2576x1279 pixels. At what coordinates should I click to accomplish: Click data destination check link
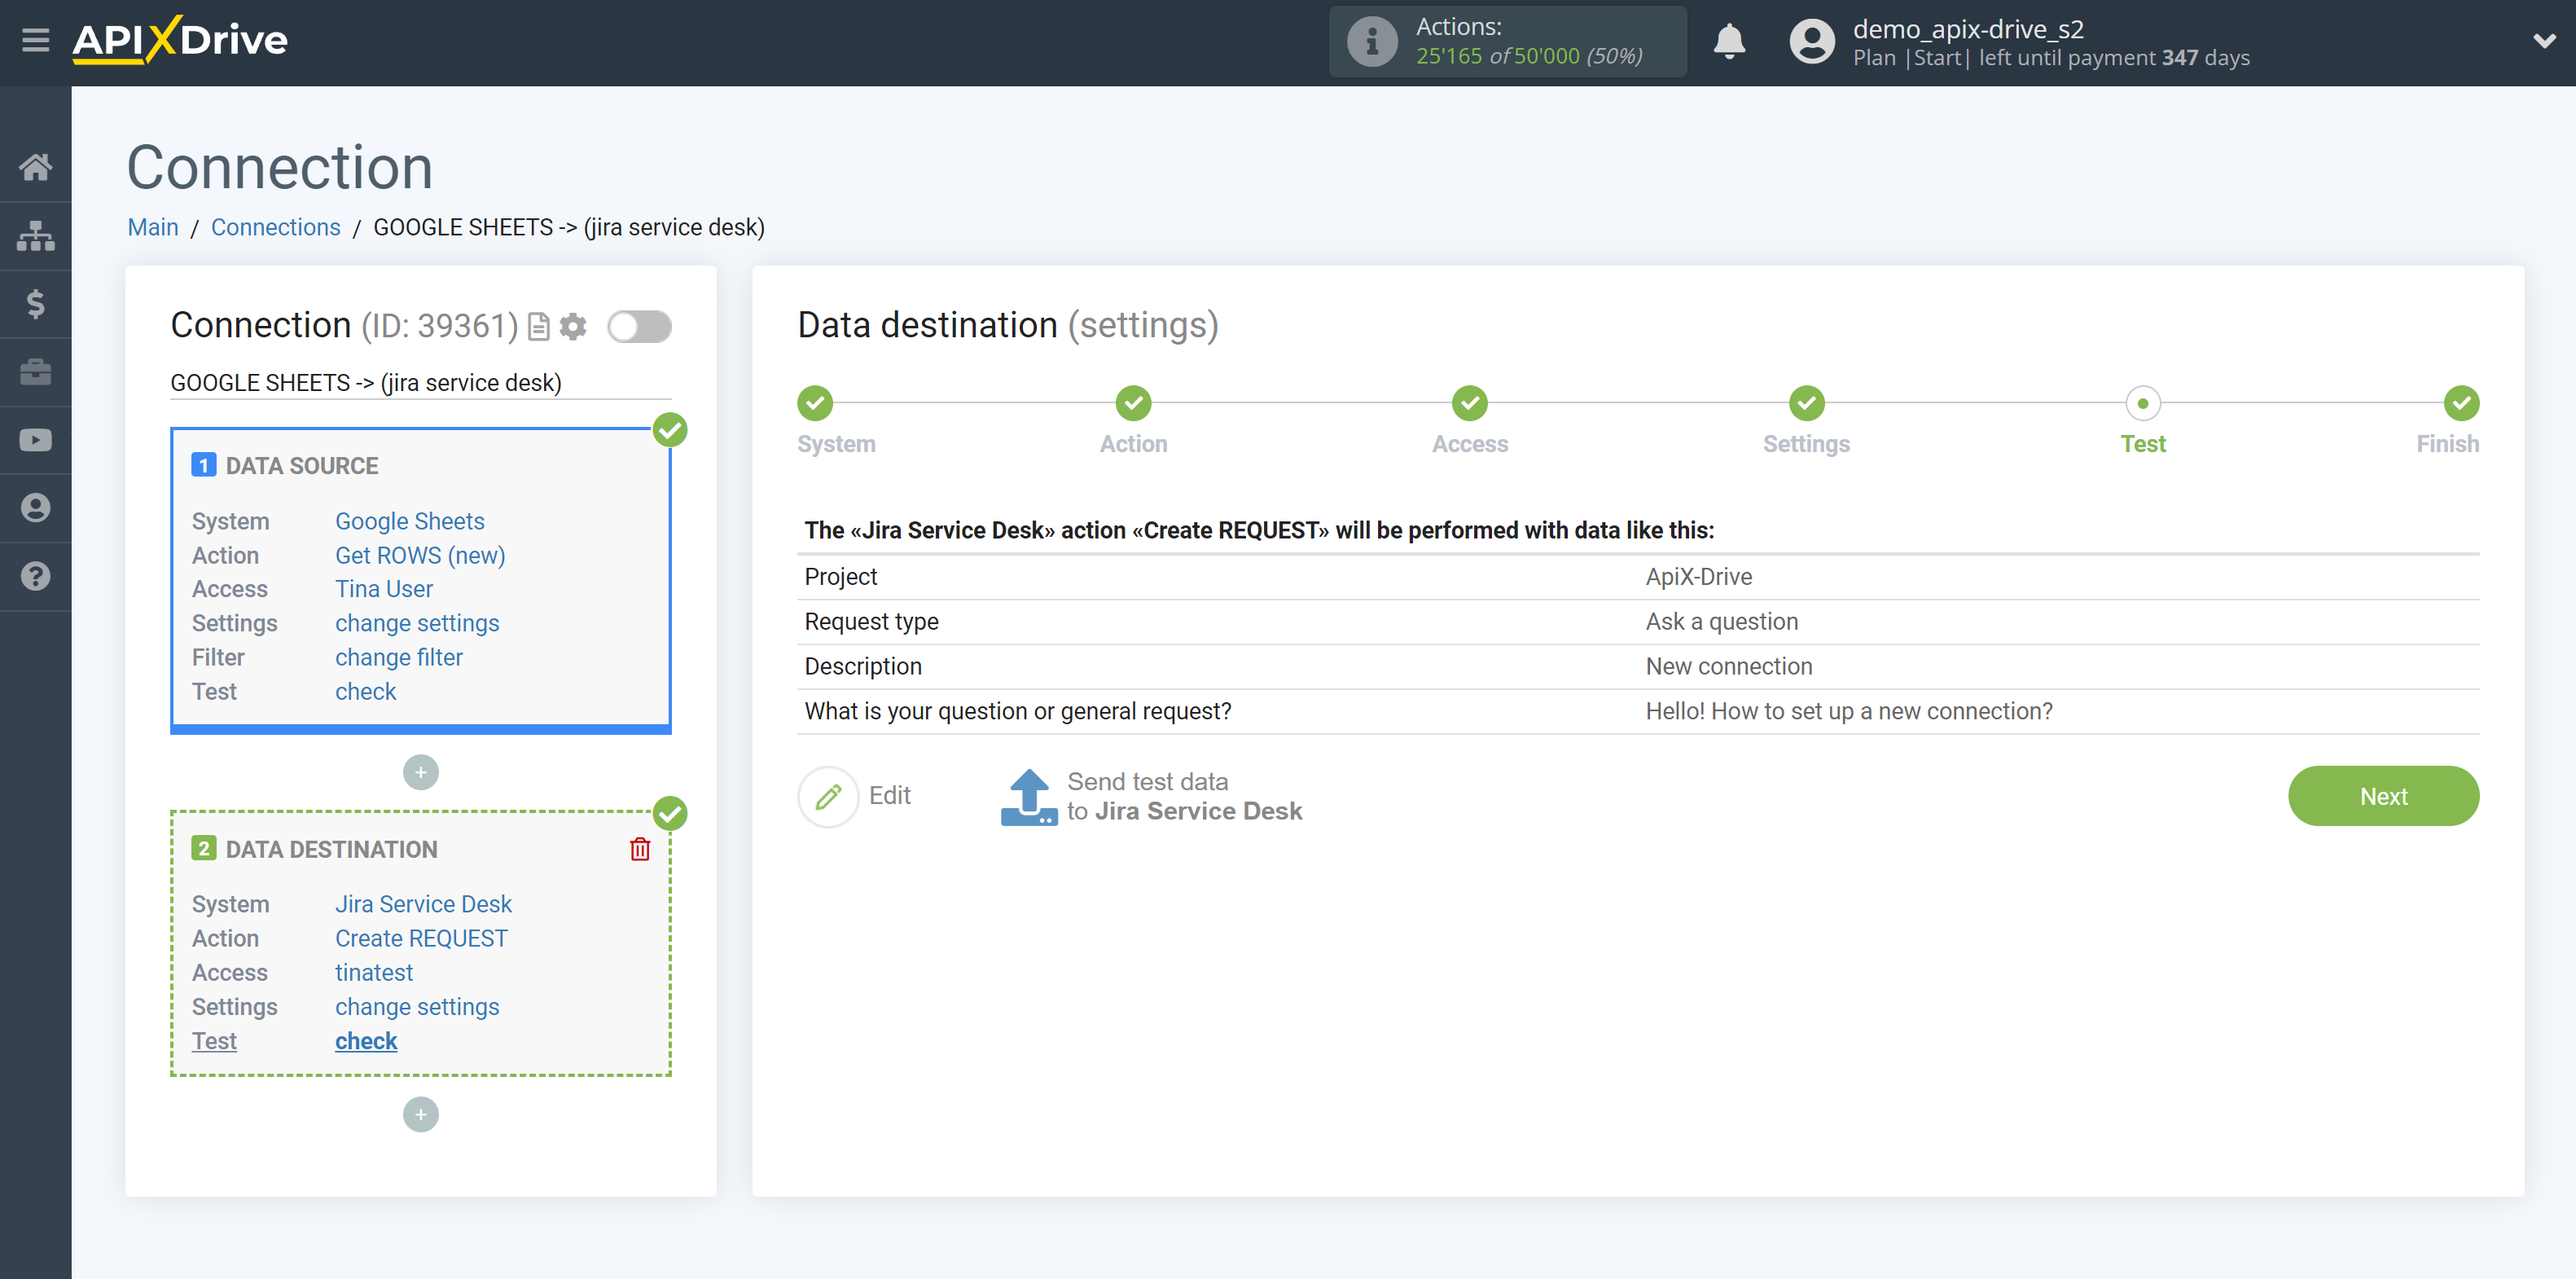366,1041
